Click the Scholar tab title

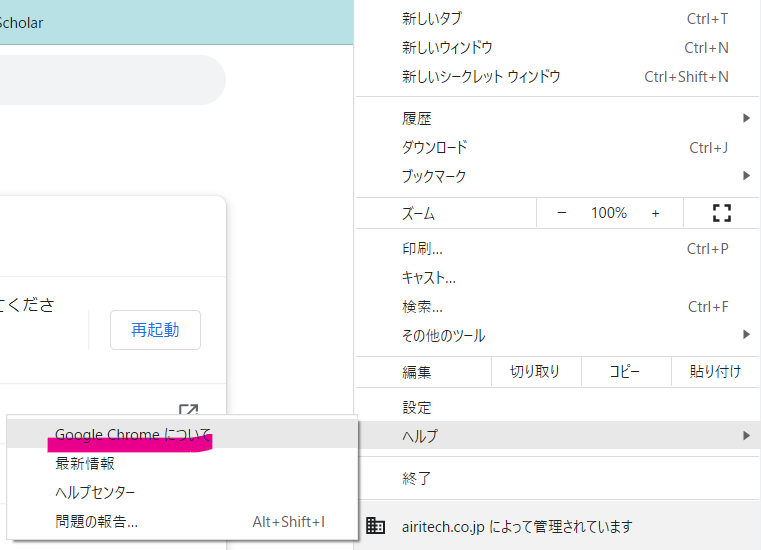click(x=21, y=23)
